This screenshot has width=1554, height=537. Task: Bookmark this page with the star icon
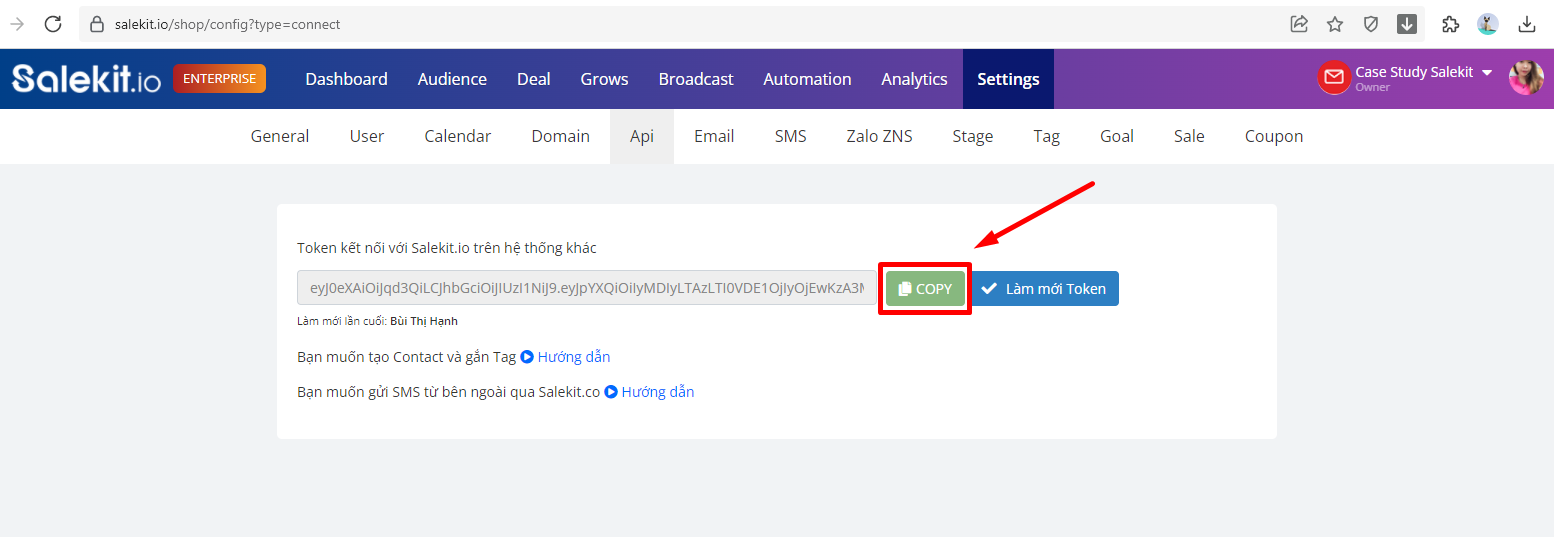pos(1335,24)
